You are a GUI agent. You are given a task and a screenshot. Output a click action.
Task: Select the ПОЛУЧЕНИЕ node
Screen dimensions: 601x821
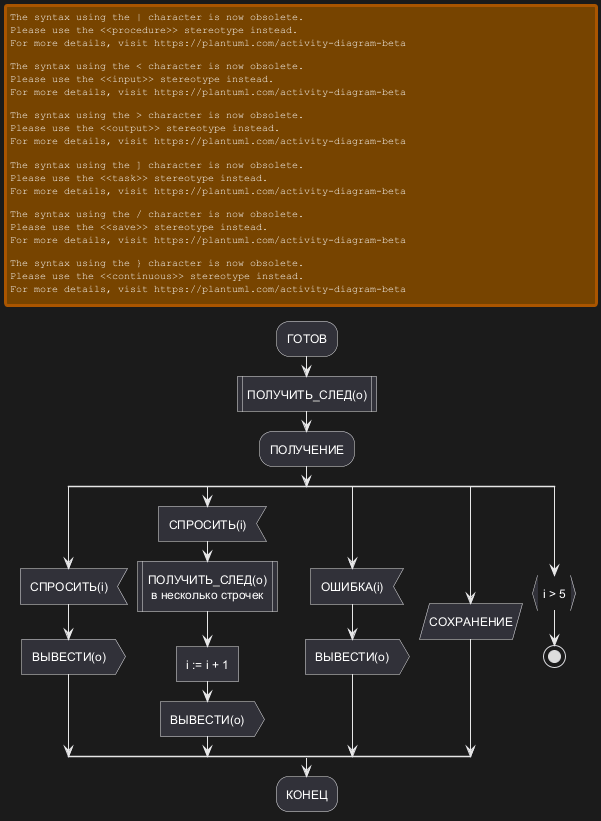307,450
